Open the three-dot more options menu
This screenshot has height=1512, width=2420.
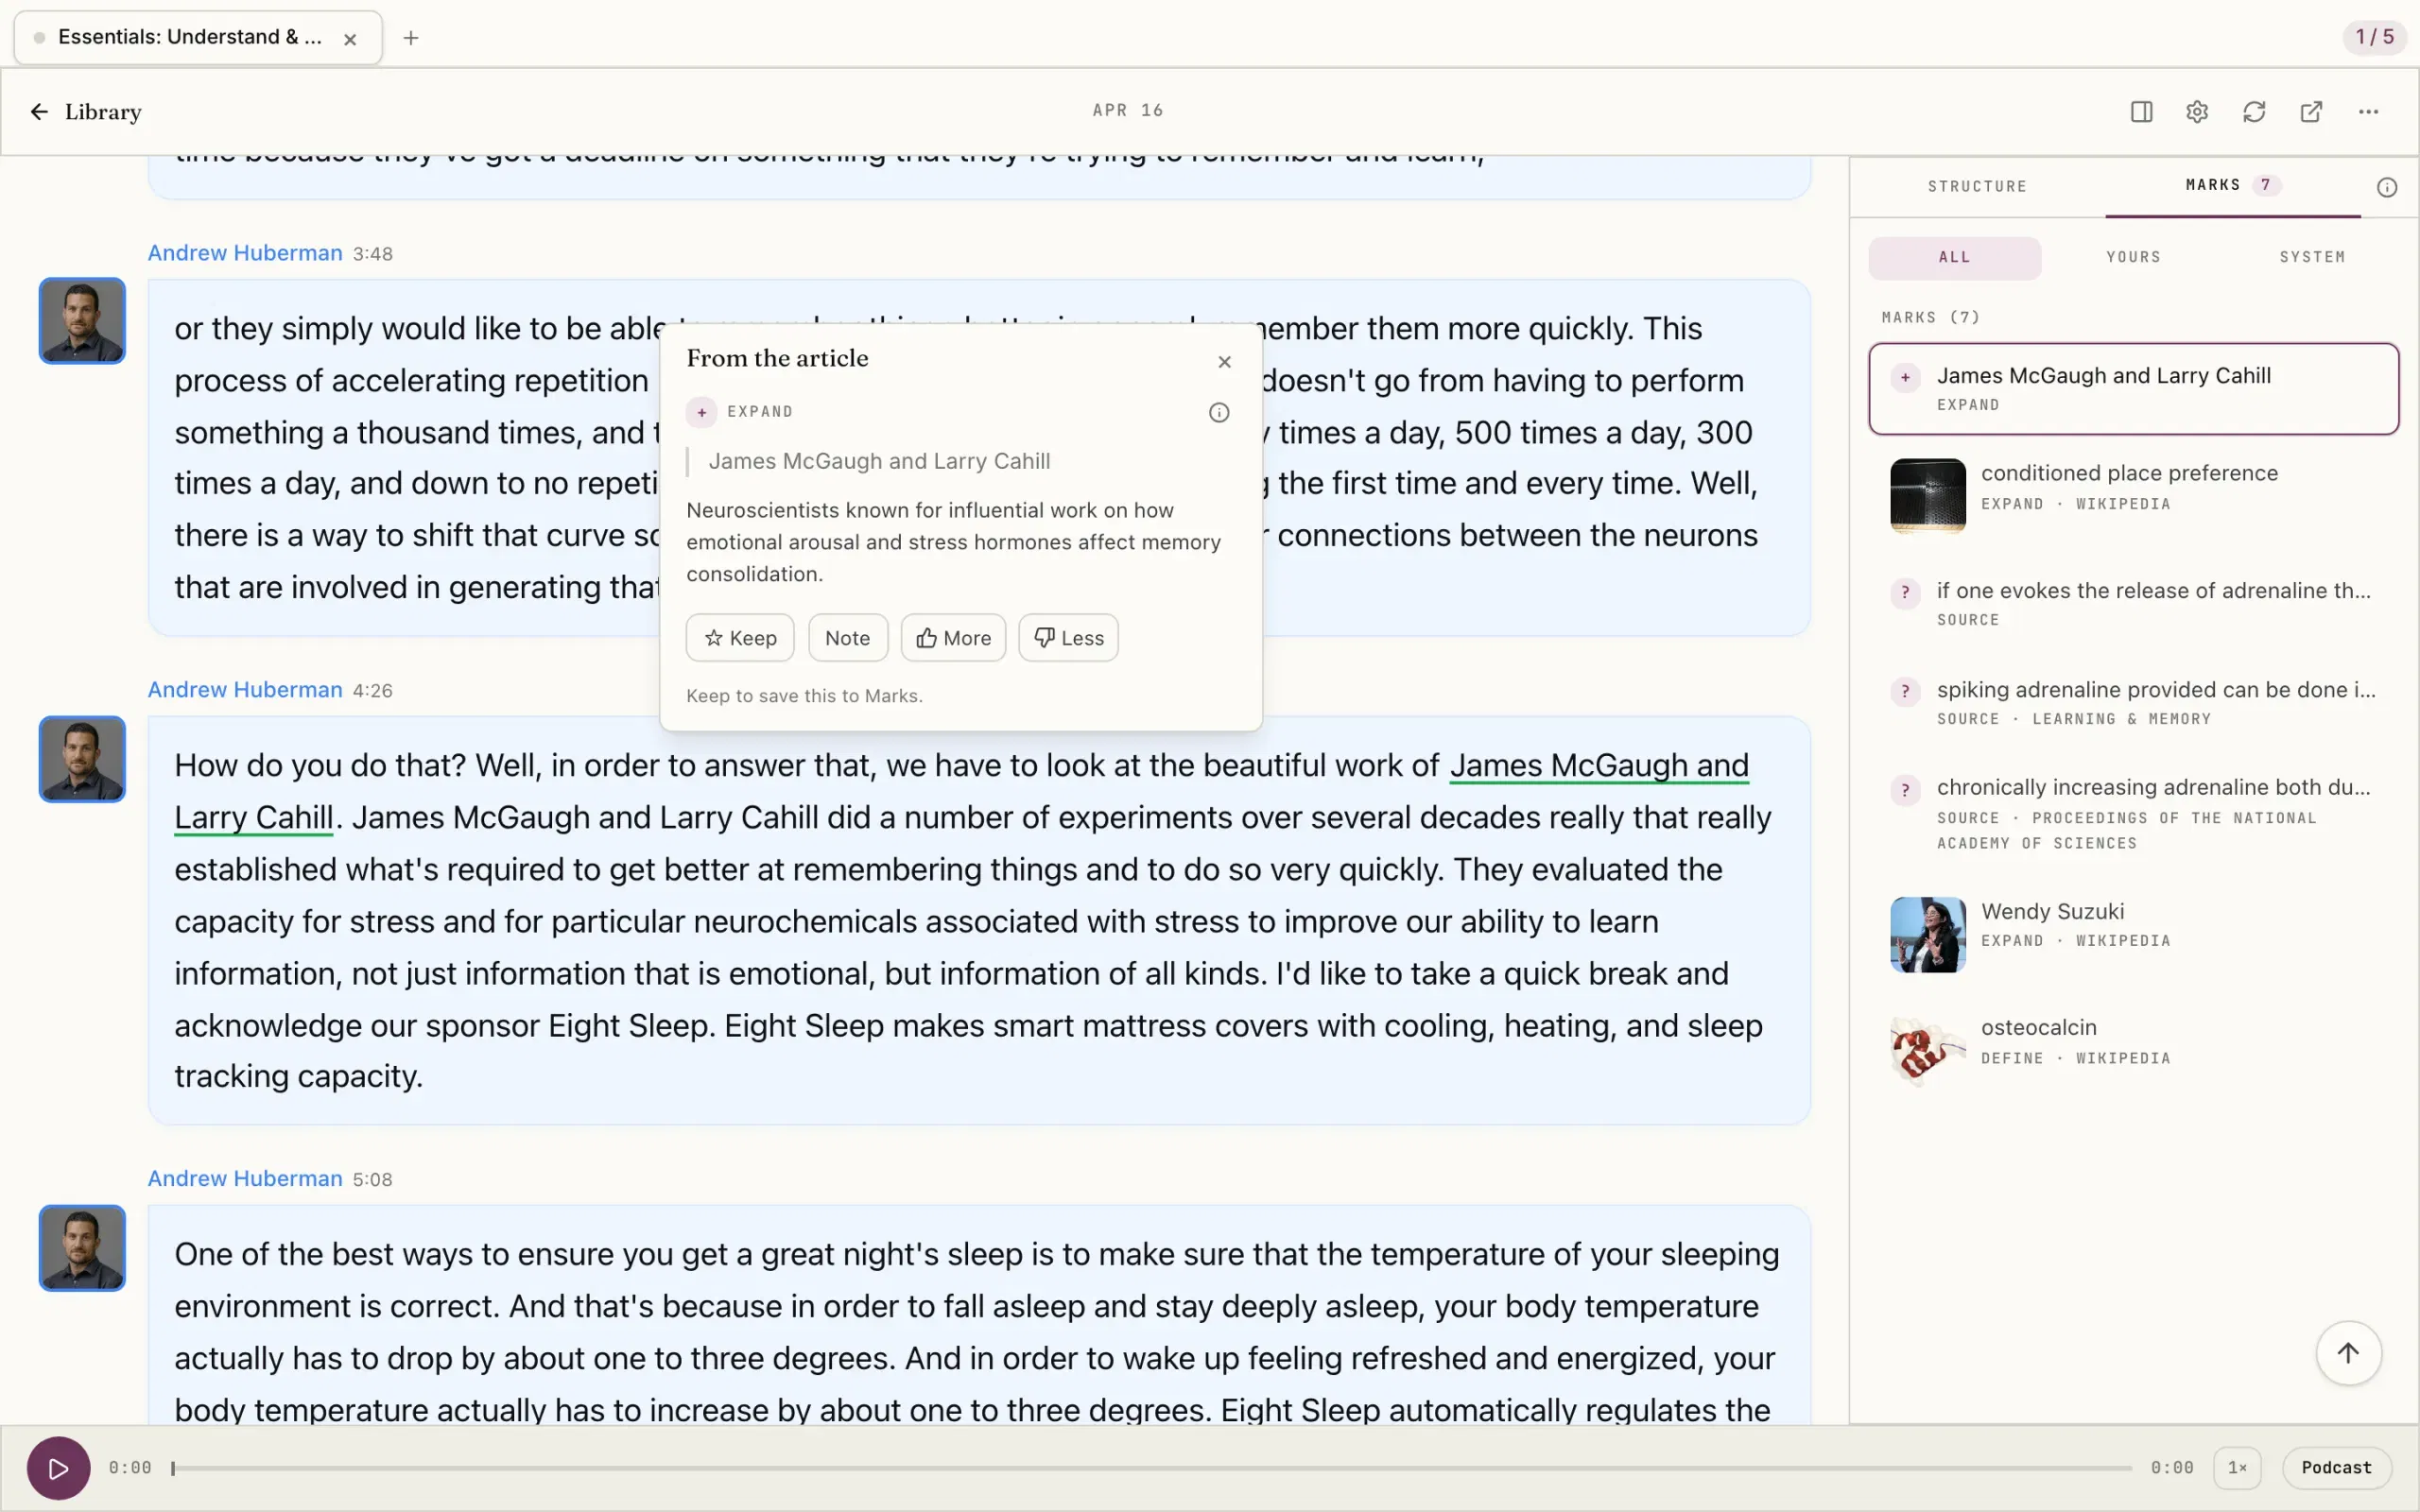tap(2368, 112)
